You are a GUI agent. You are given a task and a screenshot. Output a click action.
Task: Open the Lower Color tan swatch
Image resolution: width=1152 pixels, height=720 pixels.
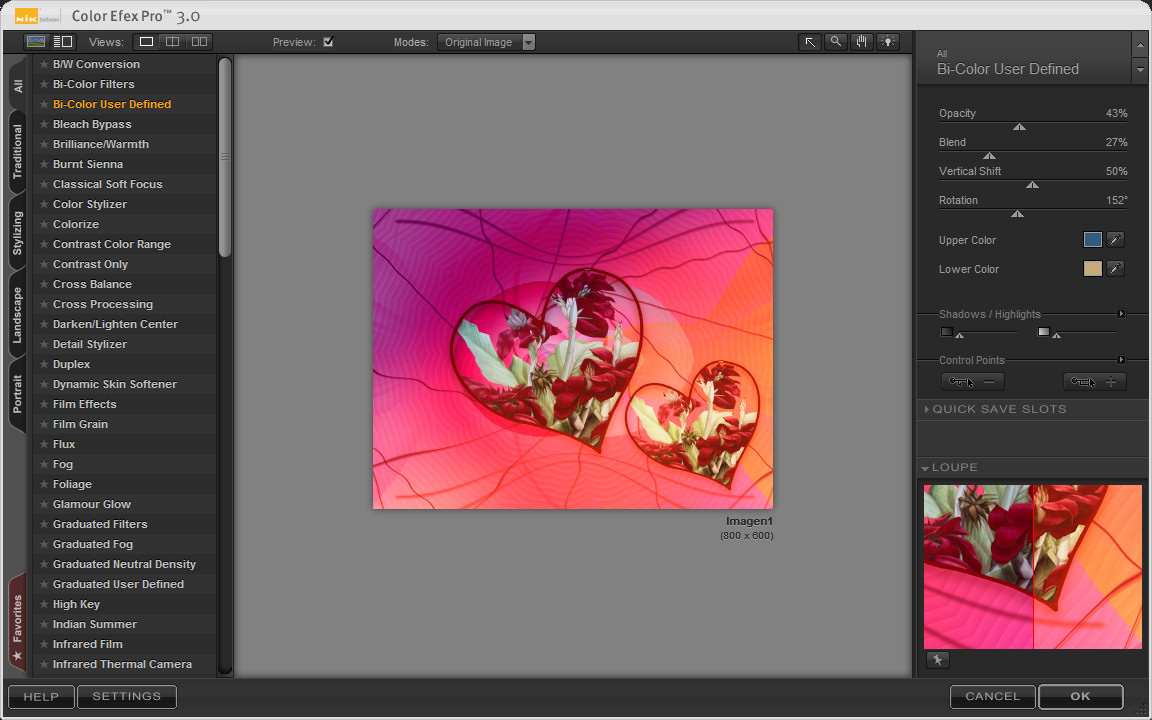click(1092, 269)
